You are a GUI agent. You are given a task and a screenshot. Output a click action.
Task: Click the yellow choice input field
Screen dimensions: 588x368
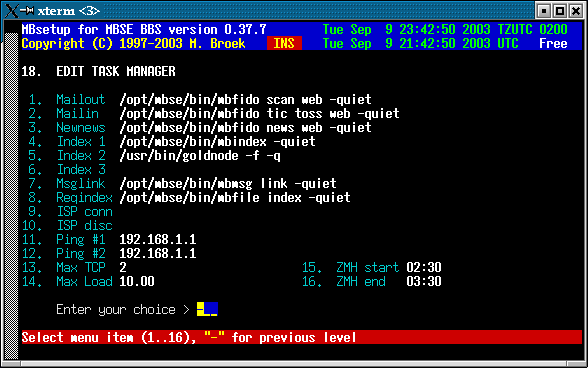coord(207,309)
